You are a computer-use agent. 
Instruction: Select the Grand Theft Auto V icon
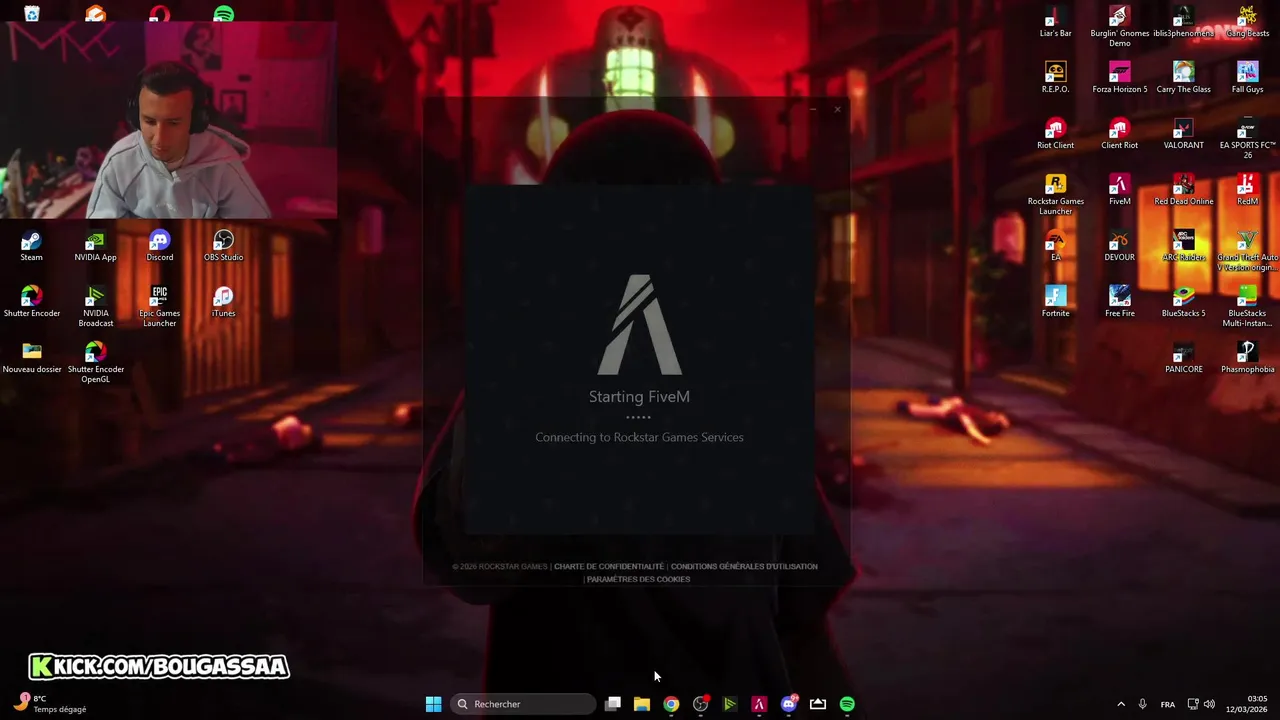click(1247, 250)
